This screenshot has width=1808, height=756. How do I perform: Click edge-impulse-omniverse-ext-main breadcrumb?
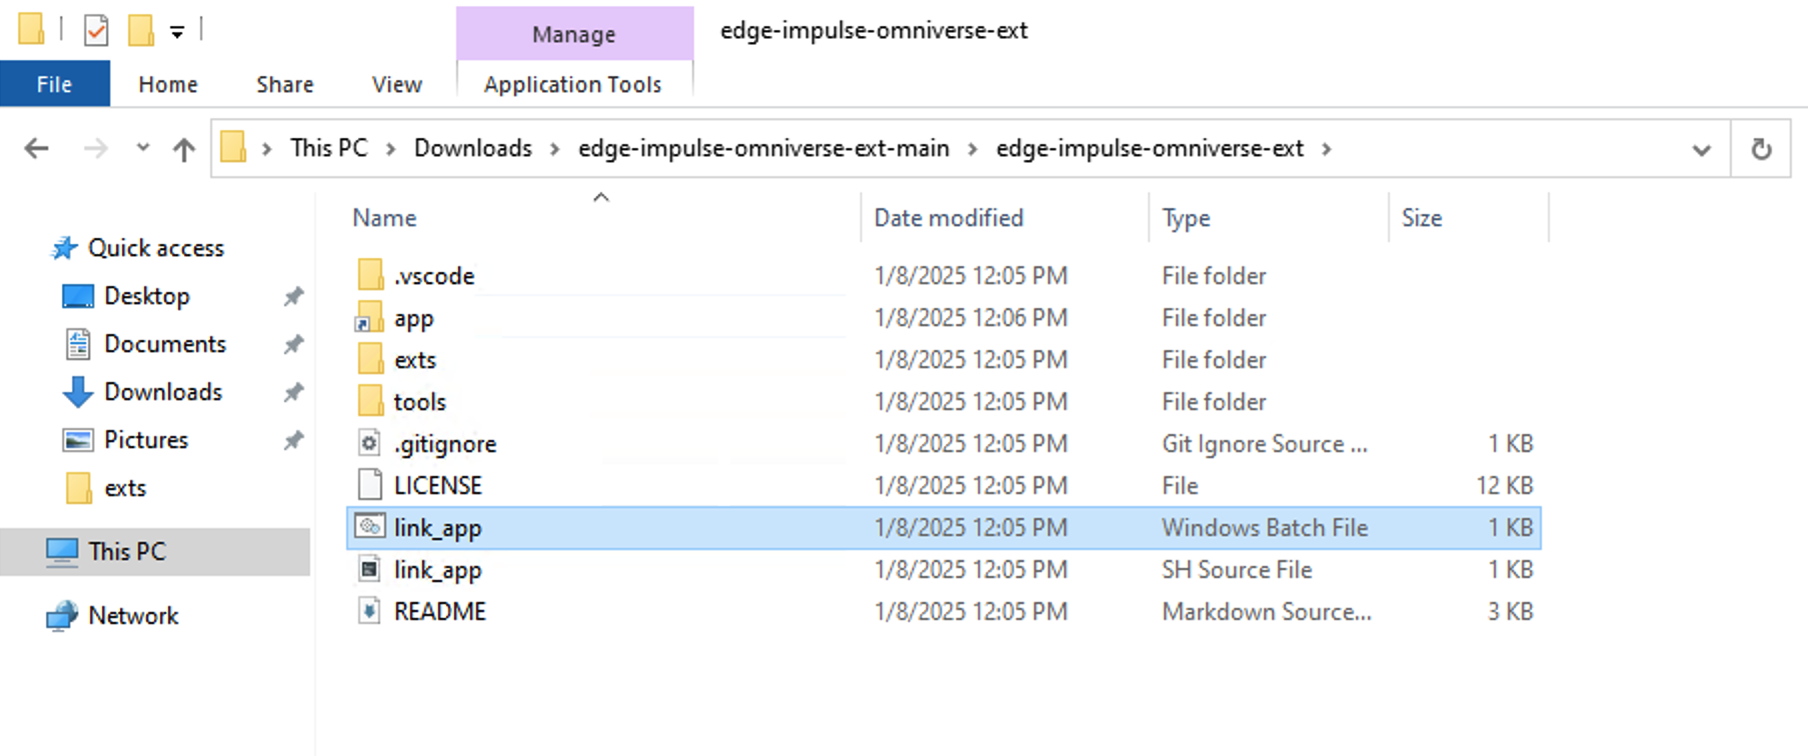(x=764, y=148)
